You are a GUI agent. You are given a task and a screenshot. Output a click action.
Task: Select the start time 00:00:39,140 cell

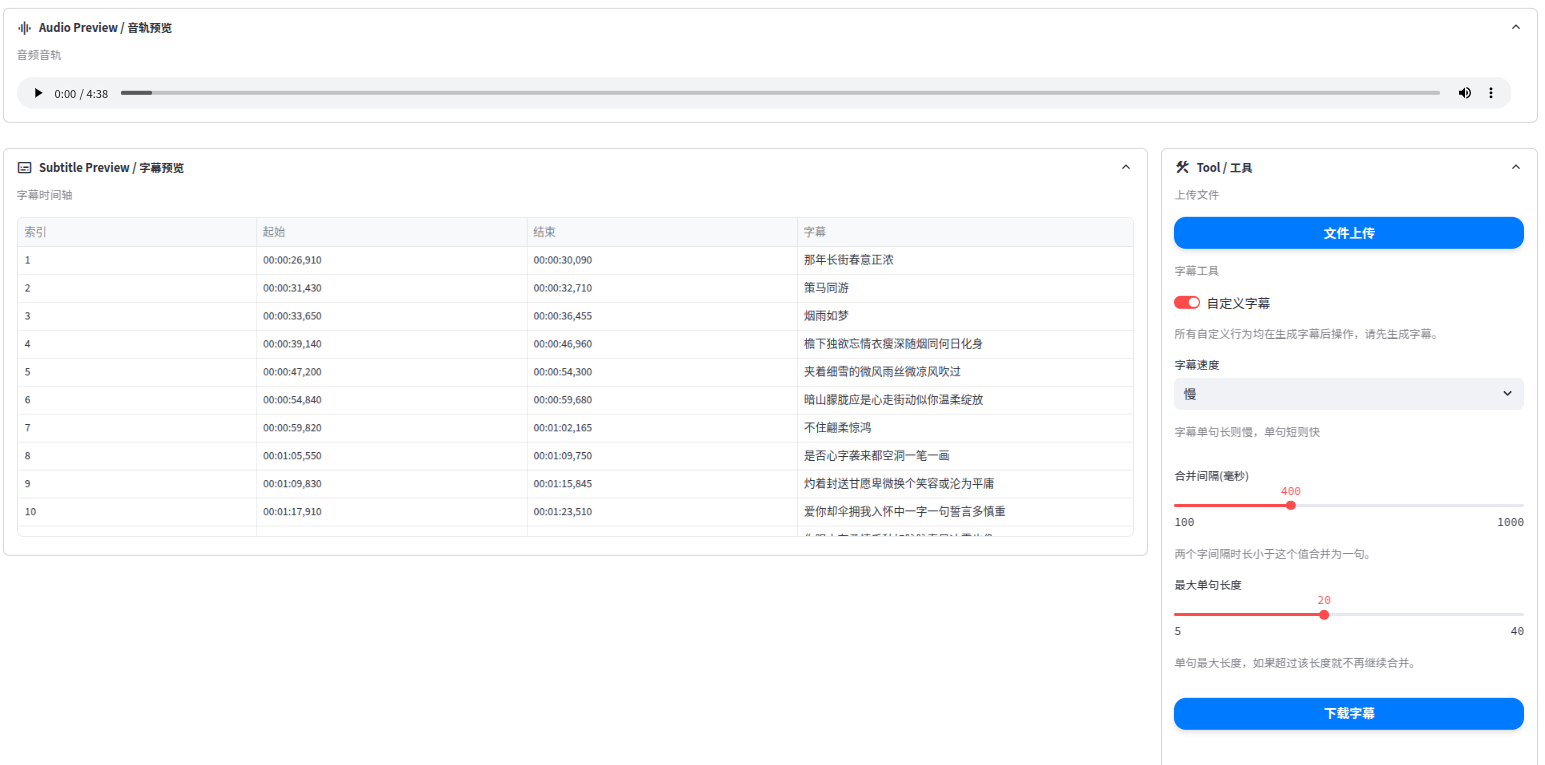point(292,344)
